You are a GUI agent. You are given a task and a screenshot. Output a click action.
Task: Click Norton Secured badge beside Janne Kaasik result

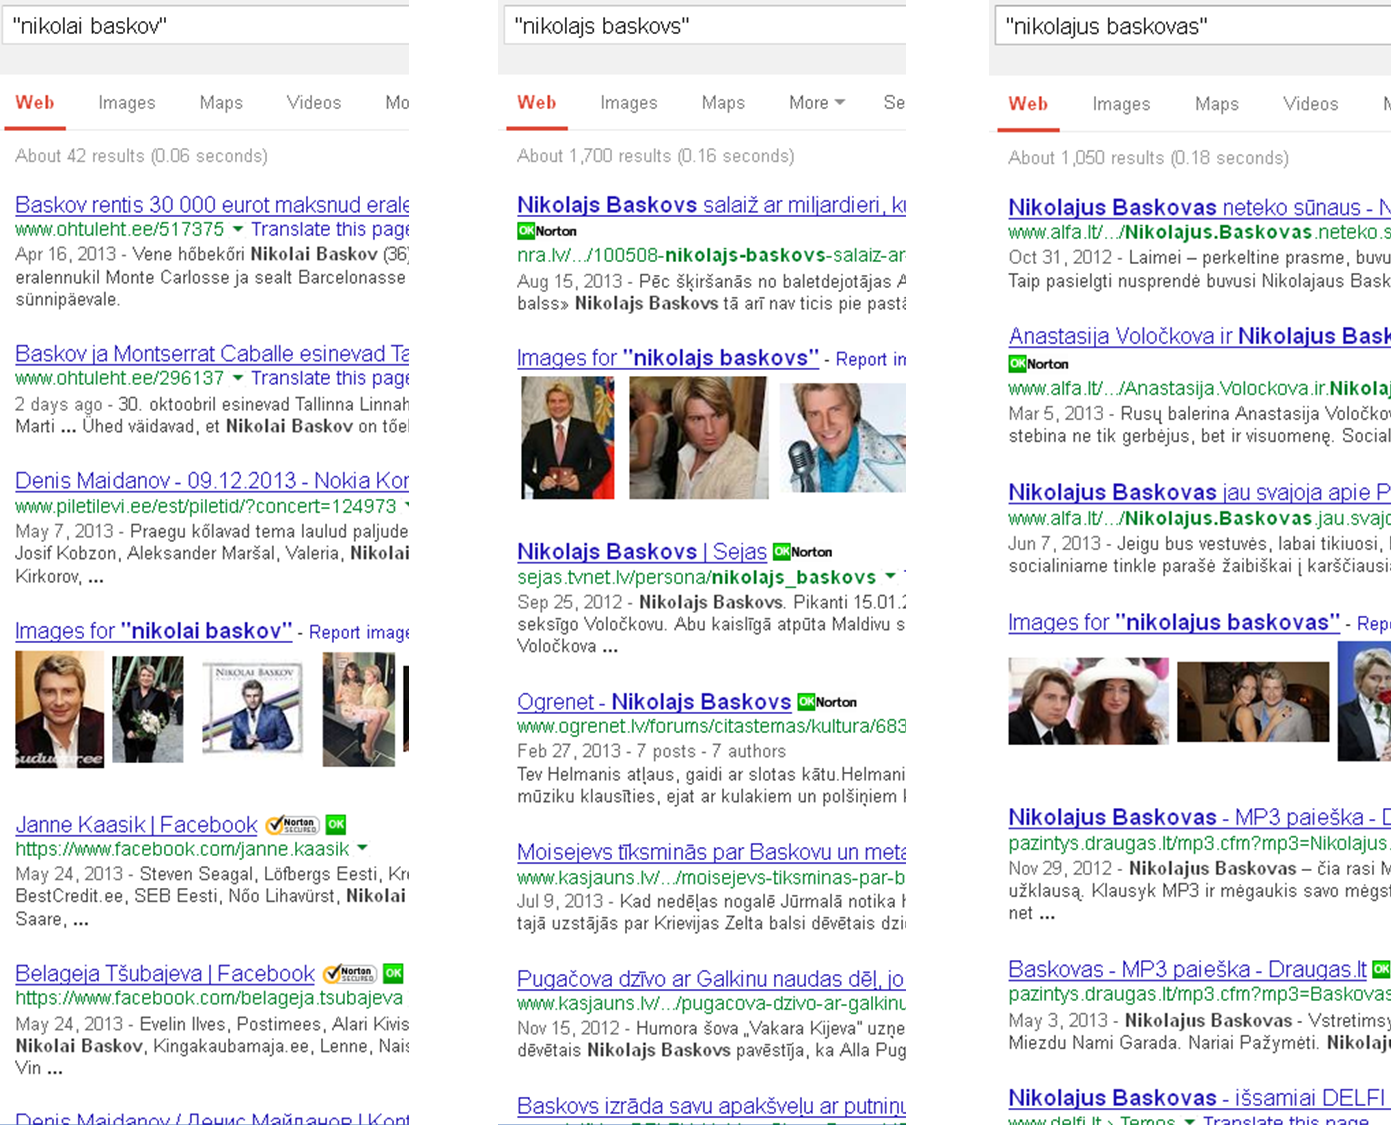coord(292,825)
